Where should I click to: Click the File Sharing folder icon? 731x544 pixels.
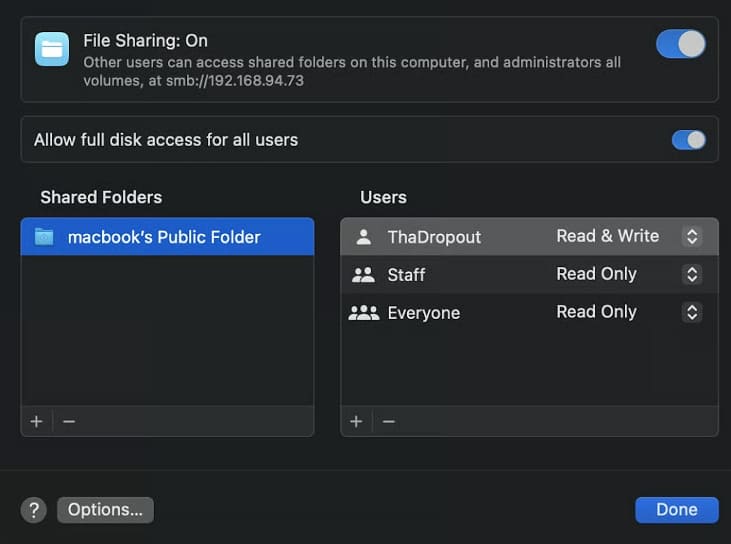(52, 49)
